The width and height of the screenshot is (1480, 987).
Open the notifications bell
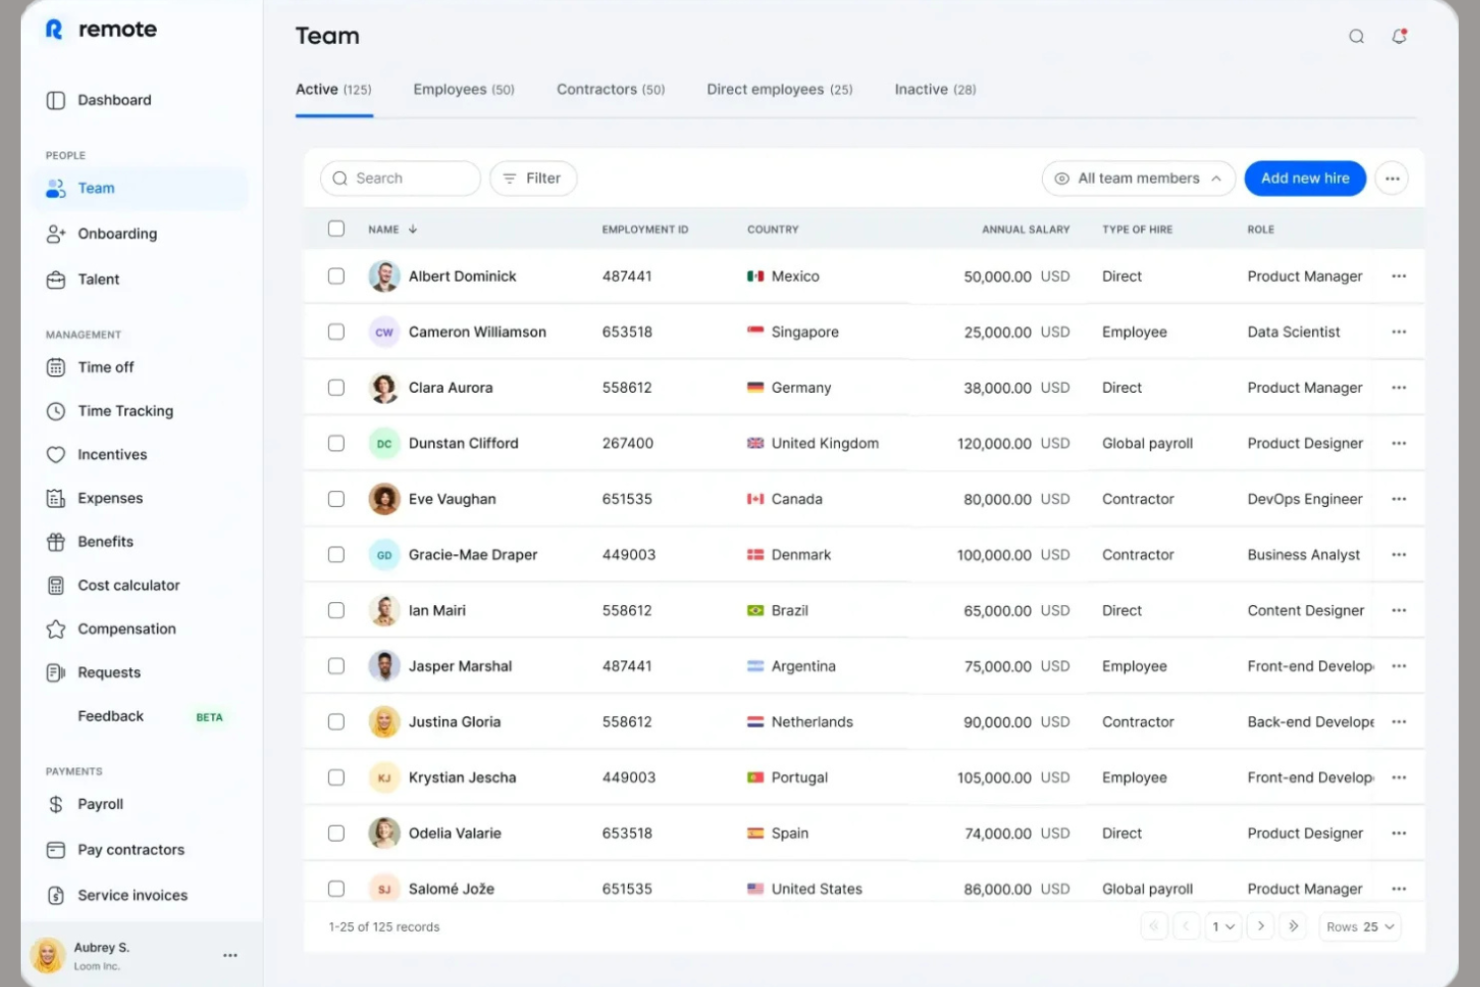pos(1399,36)
